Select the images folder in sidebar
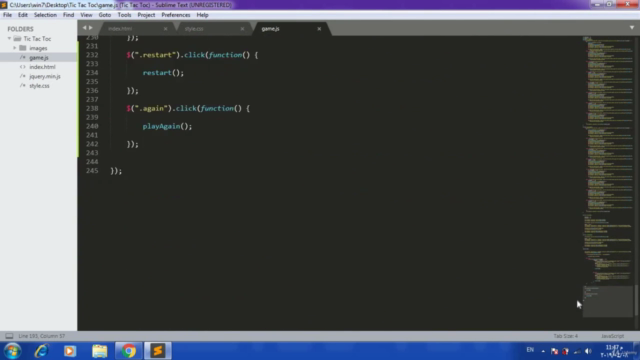The width and height of the screenshot is (640, 360). coord(38,48)
